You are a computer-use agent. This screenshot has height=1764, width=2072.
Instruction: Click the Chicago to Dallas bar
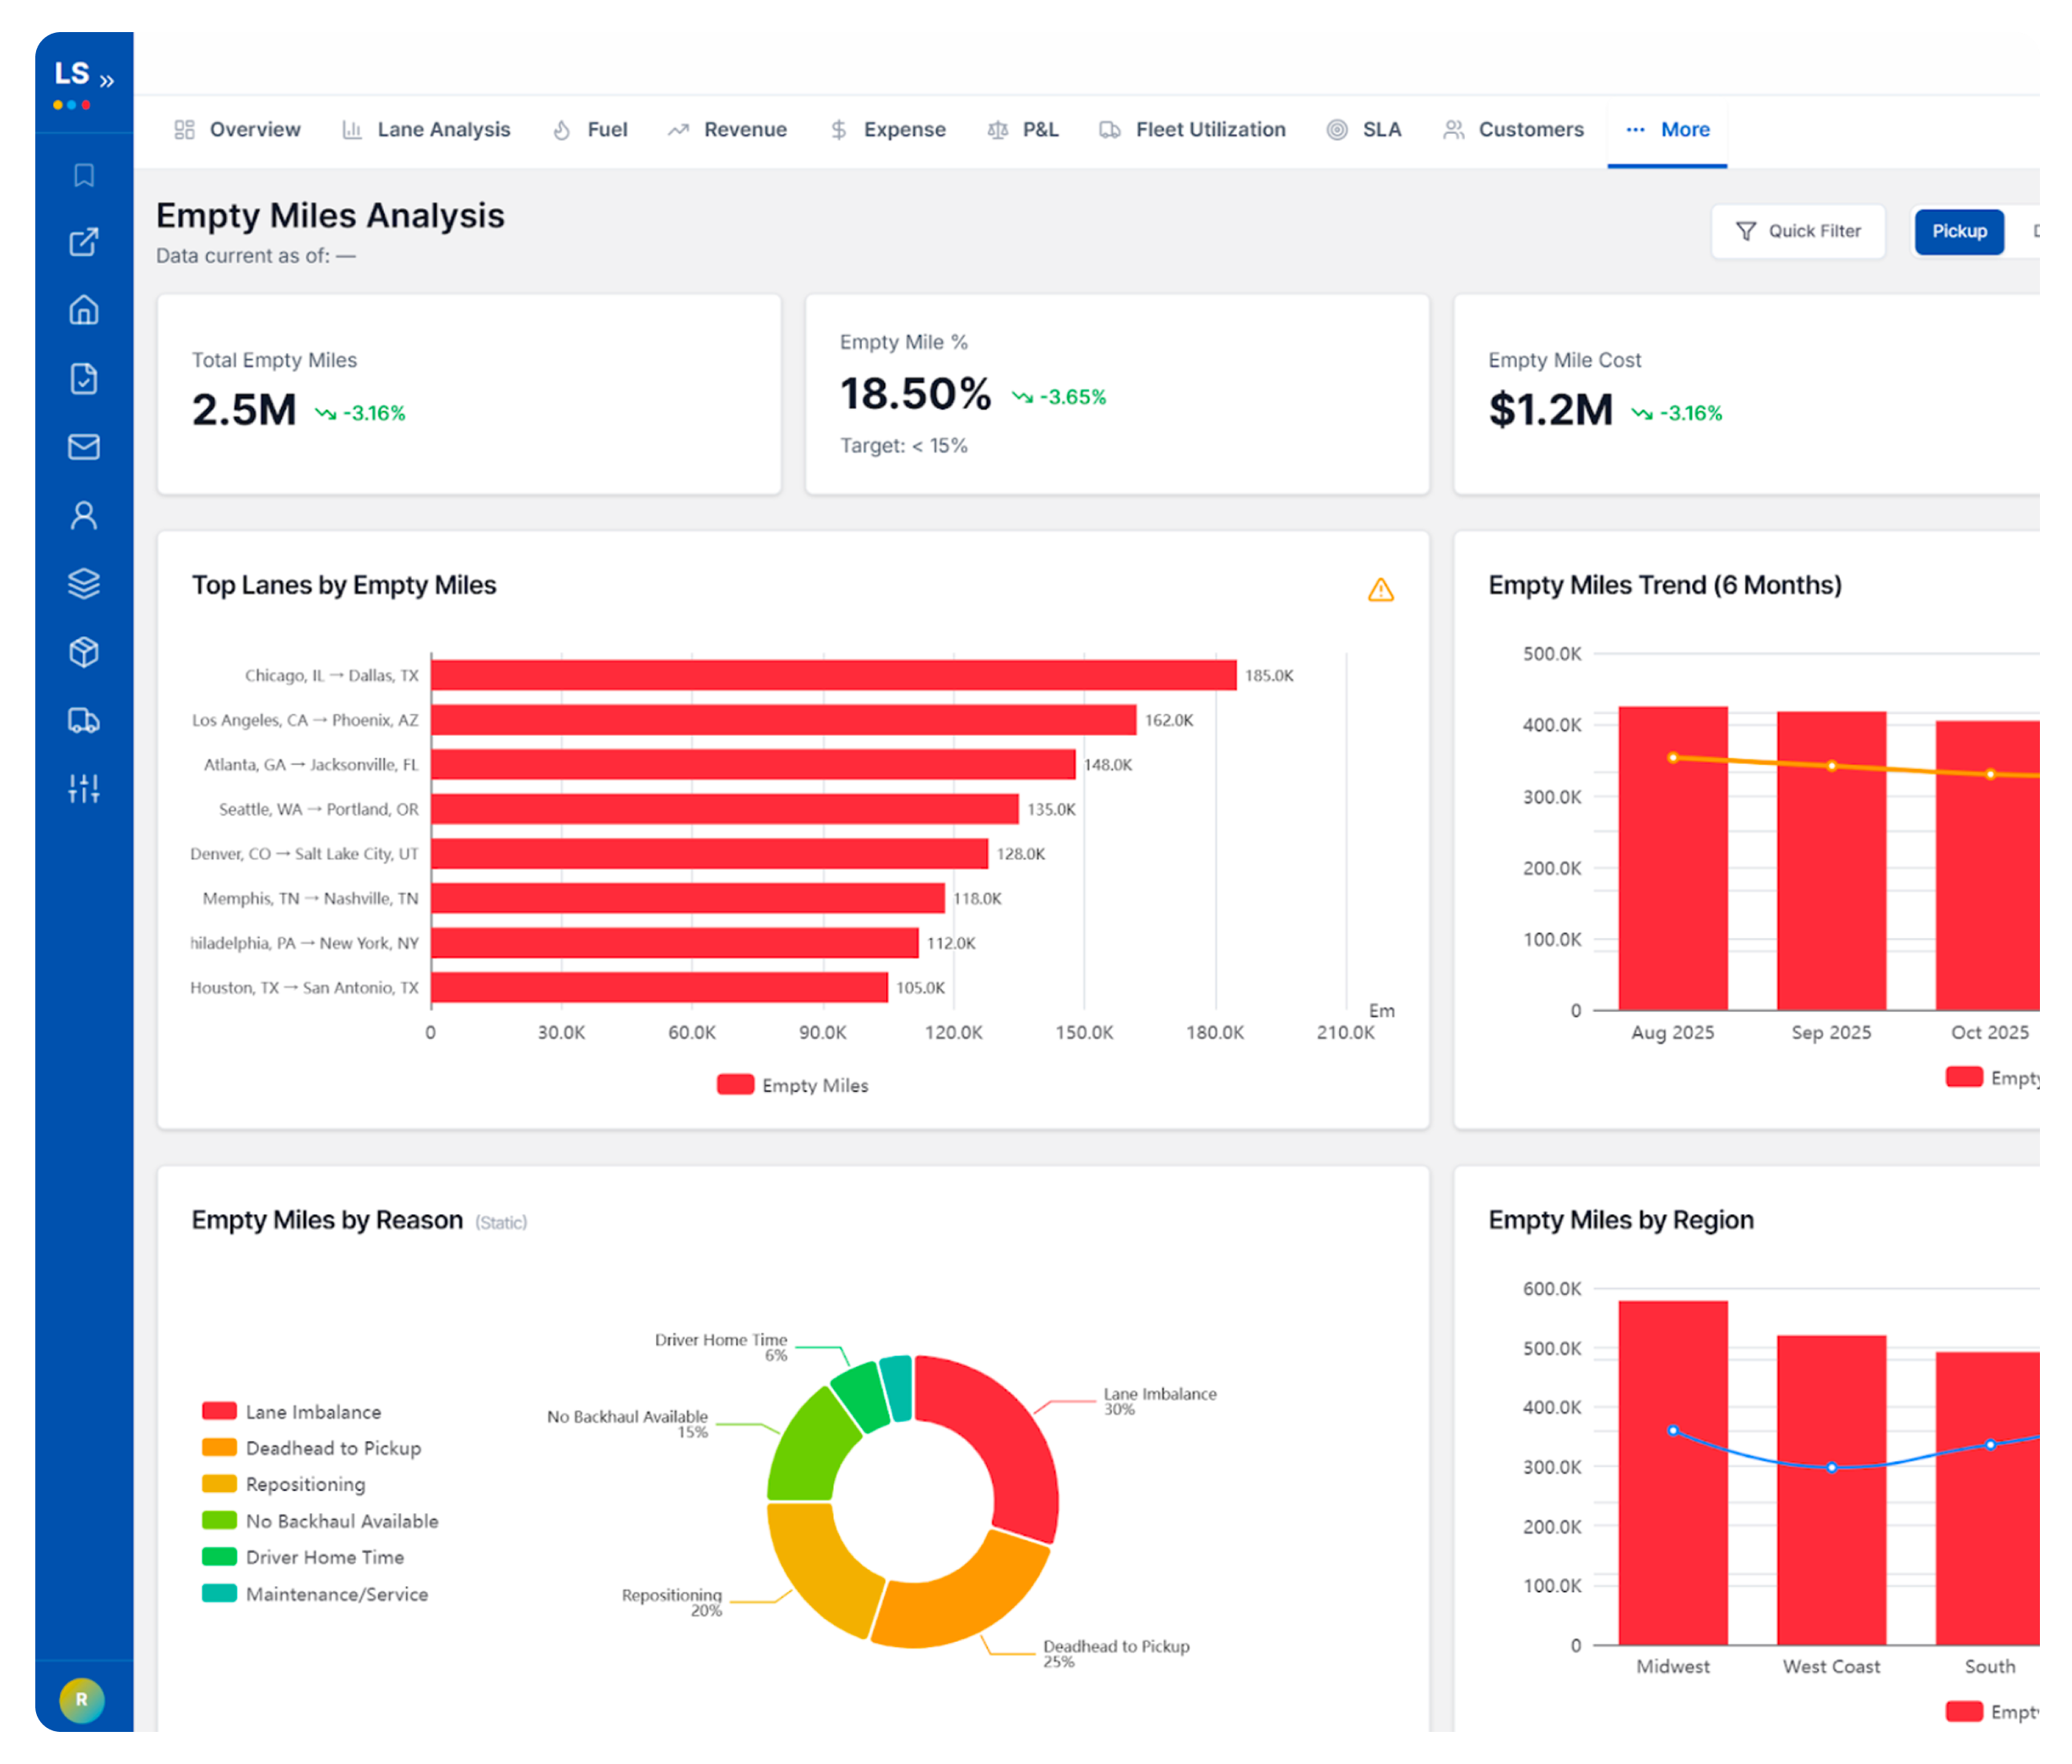(x=834, y=675)
